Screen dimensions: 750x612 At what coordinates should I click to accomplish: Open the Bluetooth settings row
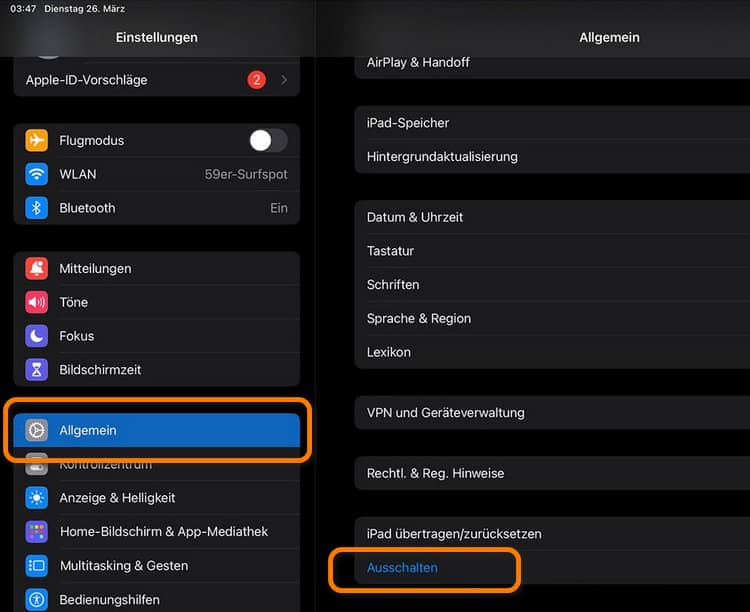(157, 208)
